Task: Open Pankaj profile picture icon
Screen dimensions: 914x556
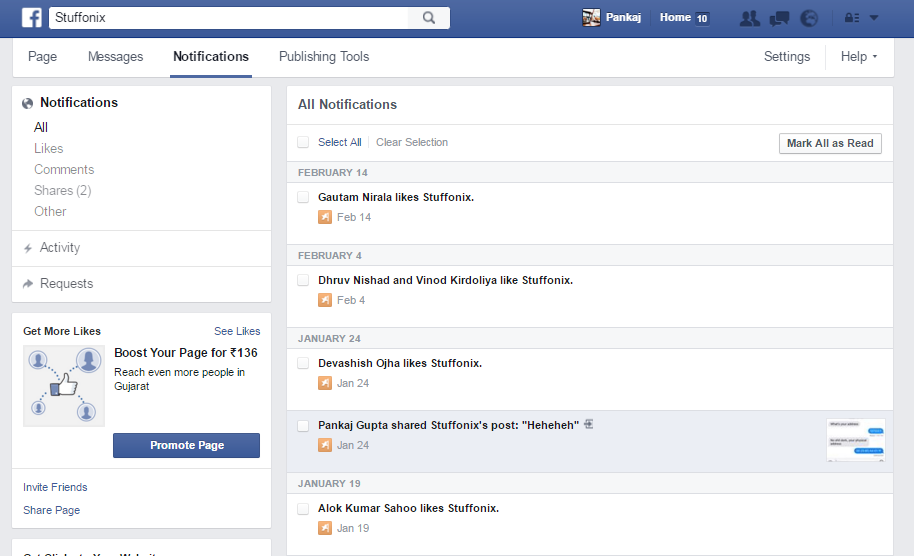Action: pos(591,17)
